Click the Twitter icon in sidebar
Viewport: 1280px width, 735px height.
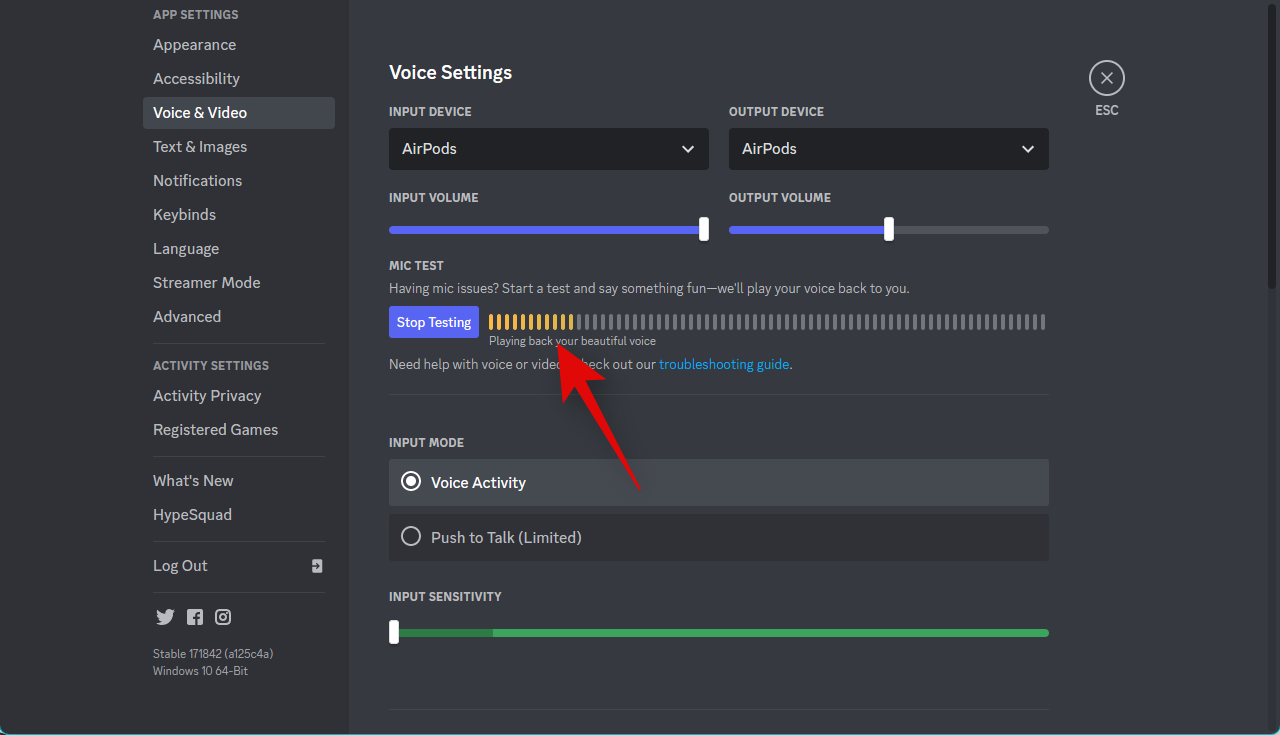click(x=165, y=617)
